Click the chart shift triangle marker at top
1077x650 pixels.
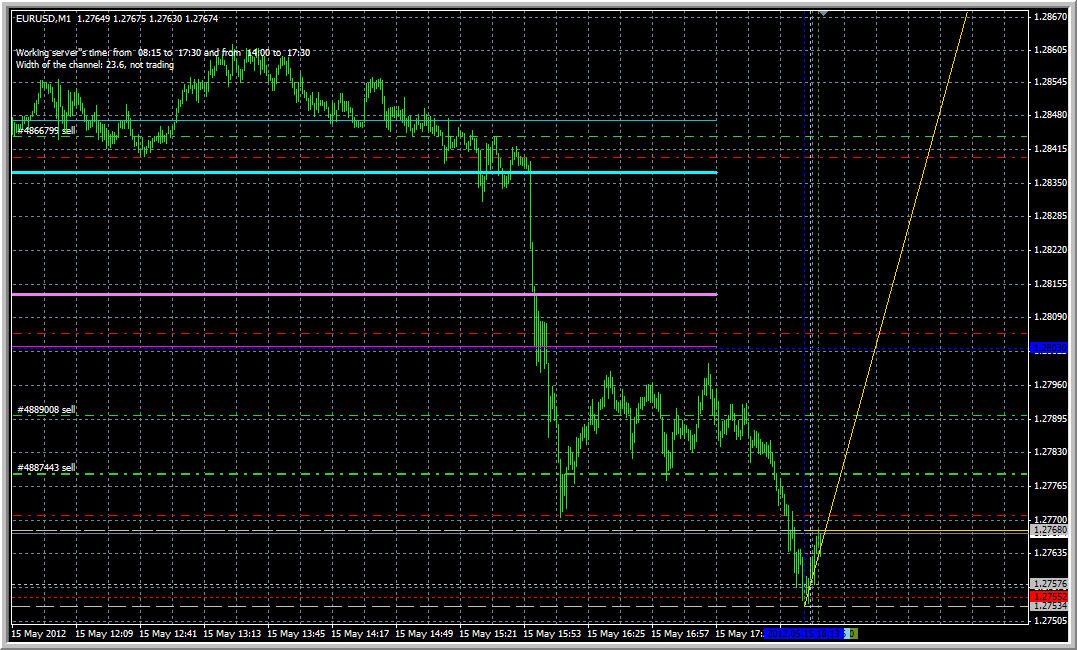[x=823, y=14]
